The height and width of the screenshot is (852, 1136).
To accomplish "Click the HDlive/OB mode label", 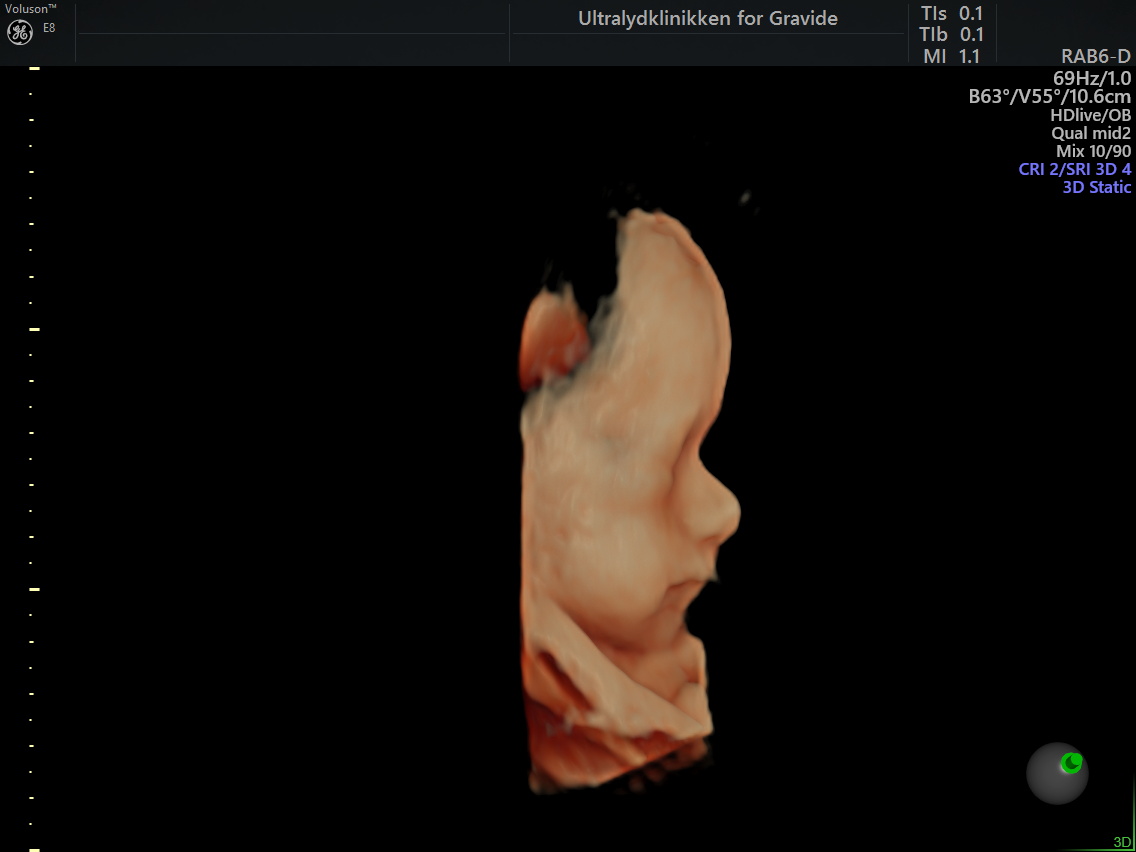I will pyautogui.click(x=1090, y=115).
